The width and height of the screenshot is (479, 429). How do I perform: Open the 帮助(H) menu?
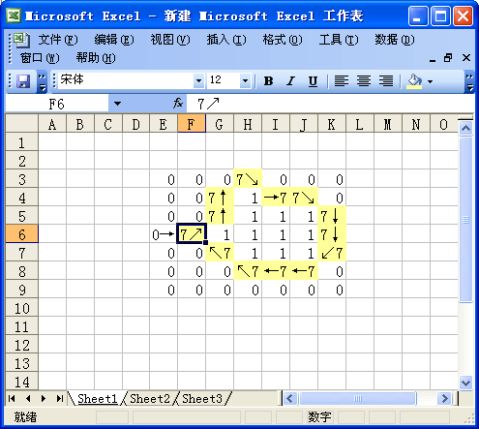96,58
